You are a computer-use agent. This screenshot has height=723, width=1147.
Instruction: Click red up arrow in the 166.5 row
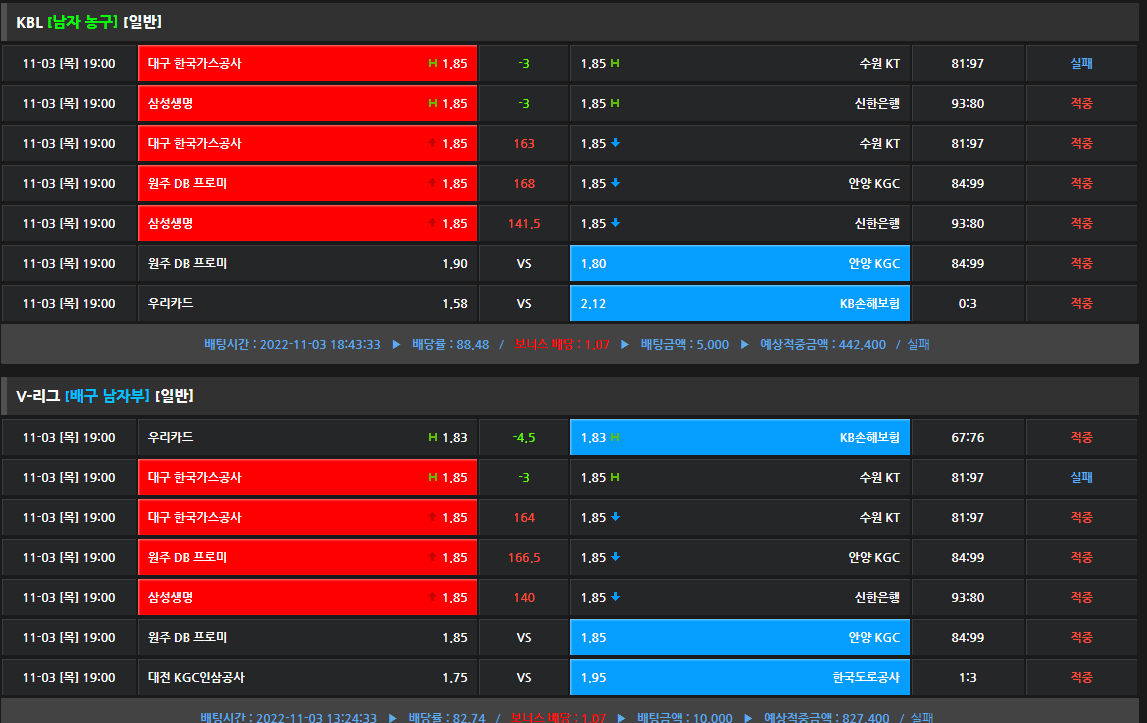[x=432, y=558]
